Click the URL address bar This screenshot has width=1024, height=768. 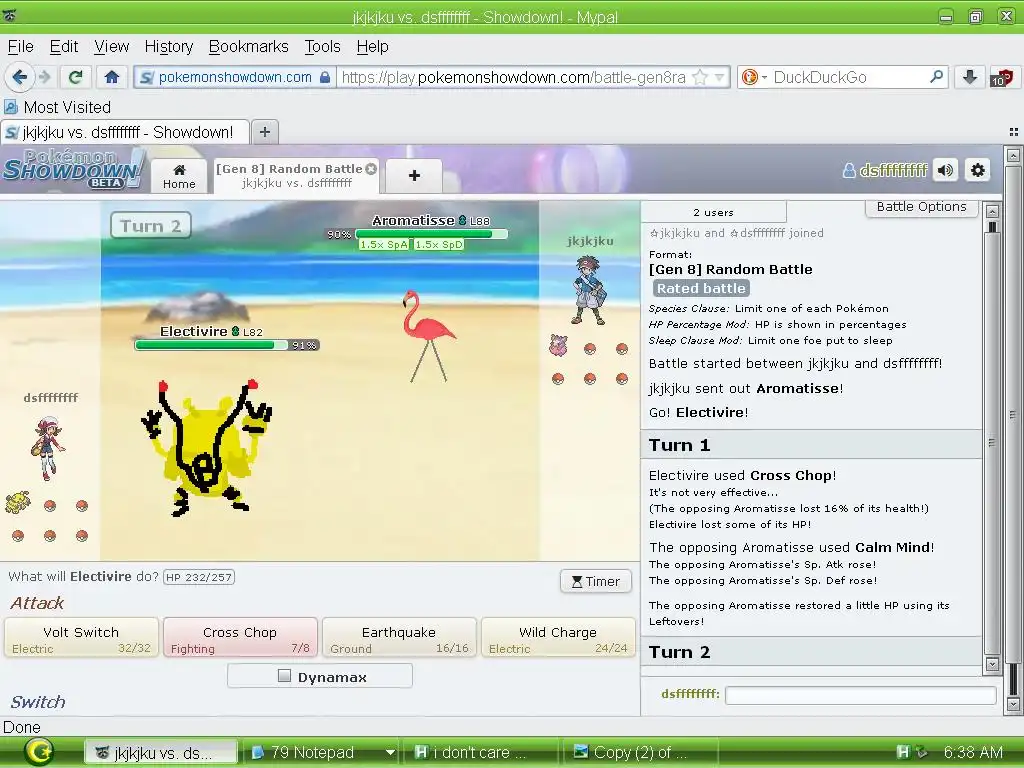[x=513, y=77]
